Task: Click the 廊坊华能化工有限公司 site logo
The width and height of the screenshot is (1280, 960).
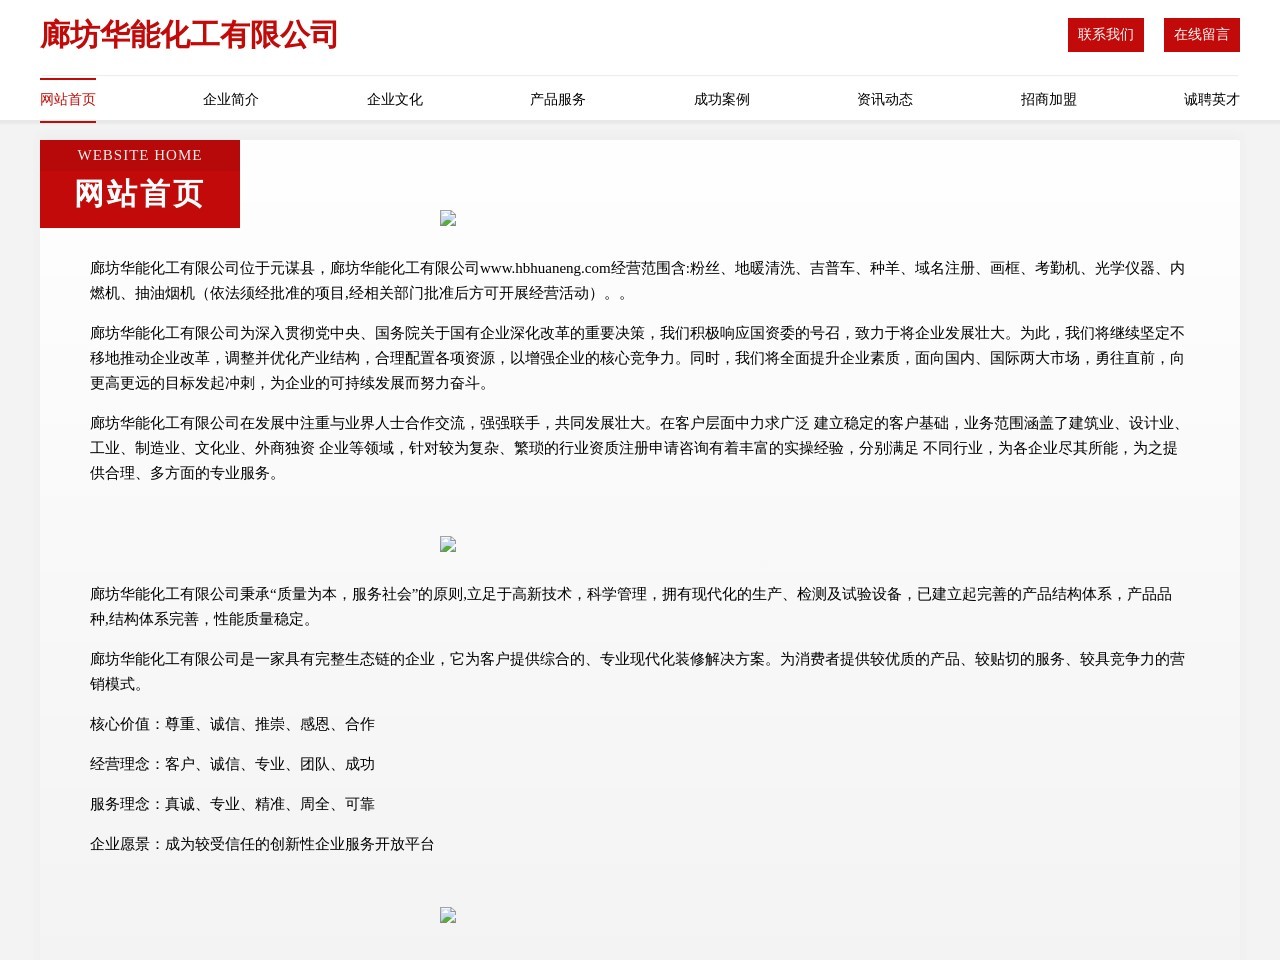Action: (x=189, y=34)
